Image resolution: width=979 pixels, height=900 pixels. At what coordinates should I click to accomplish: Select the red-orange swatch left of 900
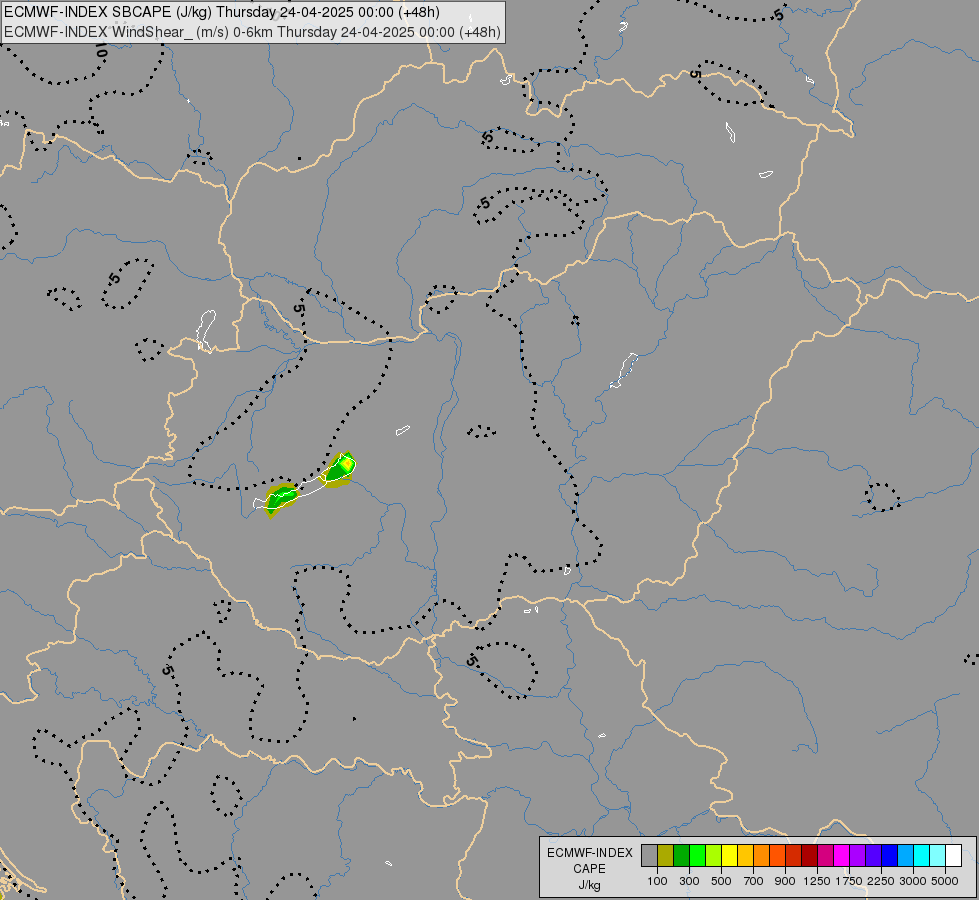click(777, 856)
